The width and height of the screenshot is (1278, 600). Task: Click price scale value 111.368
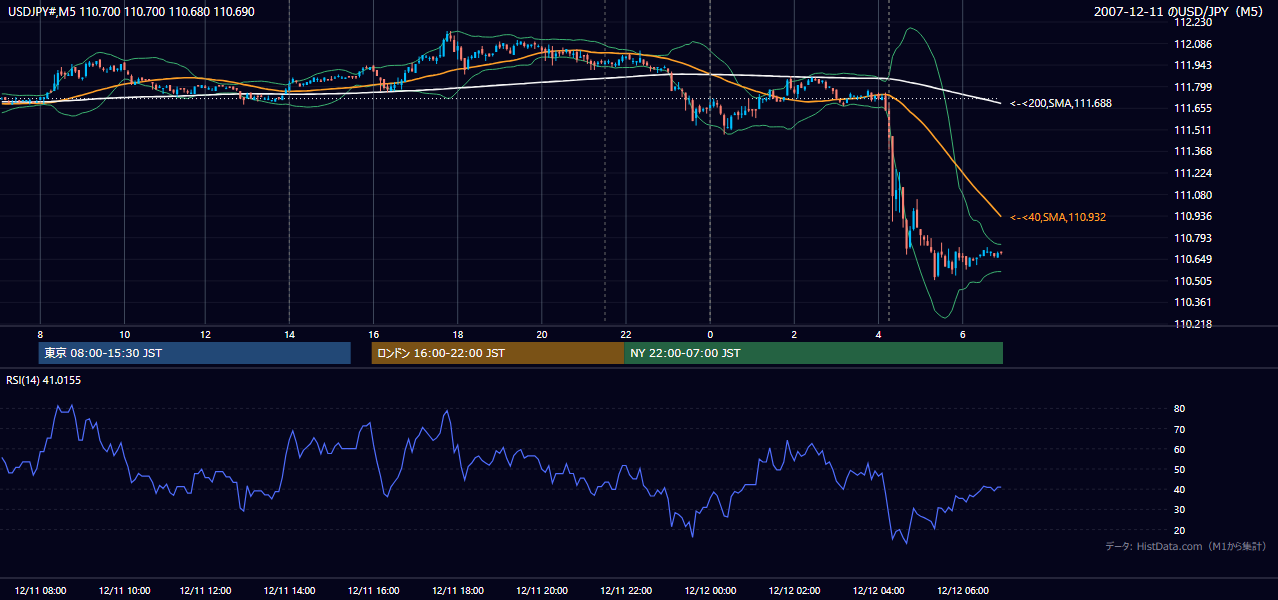coord(1195,151)
